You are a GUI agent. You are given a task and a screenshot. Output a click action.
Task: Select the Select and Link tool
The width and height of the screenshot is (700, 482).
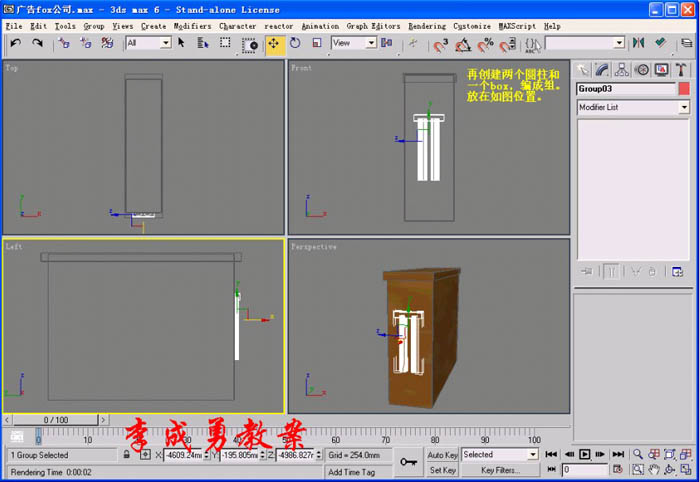point(64,43)
